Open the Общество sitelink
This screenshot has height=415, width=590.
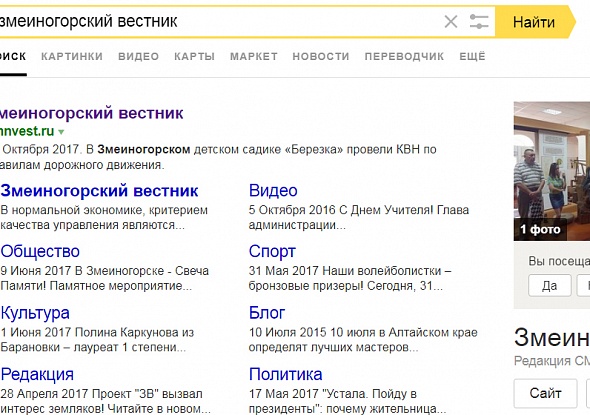click(x=40, y=252)
